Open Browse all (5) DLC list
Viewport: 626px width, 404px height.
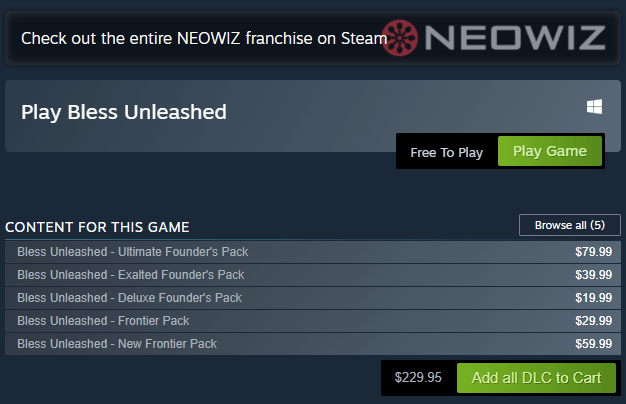[570, 225]
